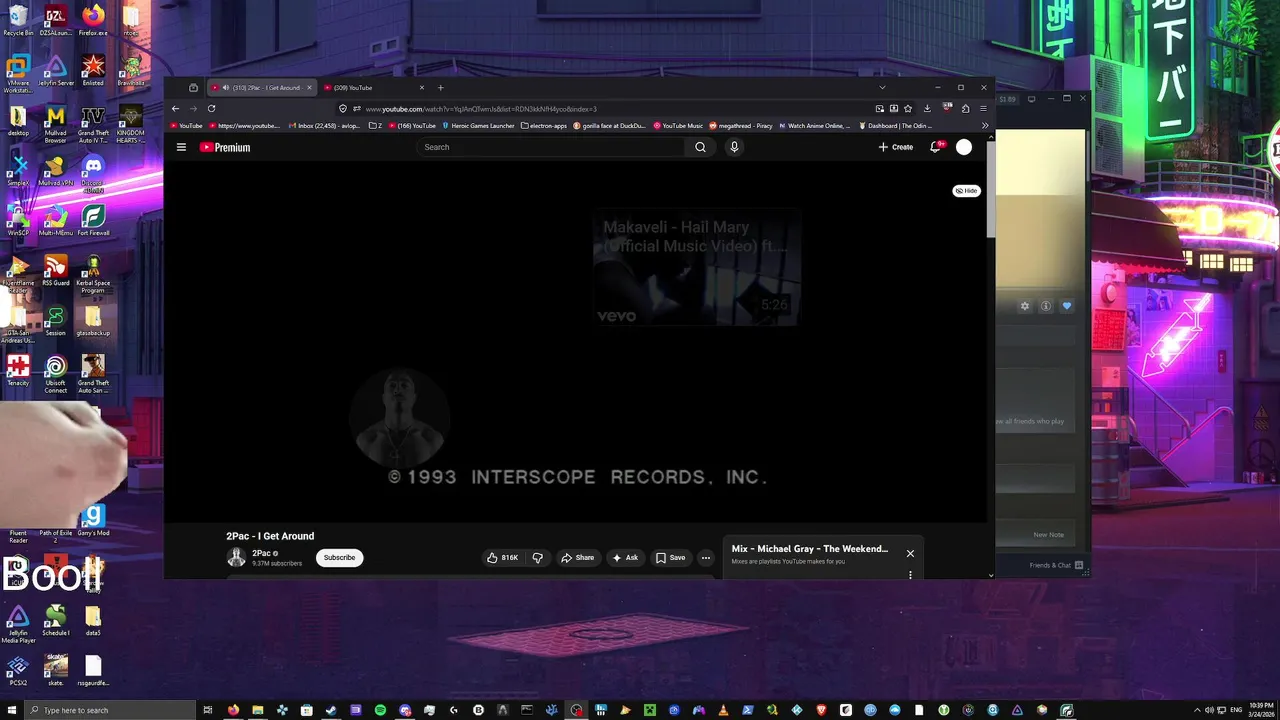Open the YouTube Music bookmark
This screenshot has width=1280, height=720.
(x=678, y=126)
